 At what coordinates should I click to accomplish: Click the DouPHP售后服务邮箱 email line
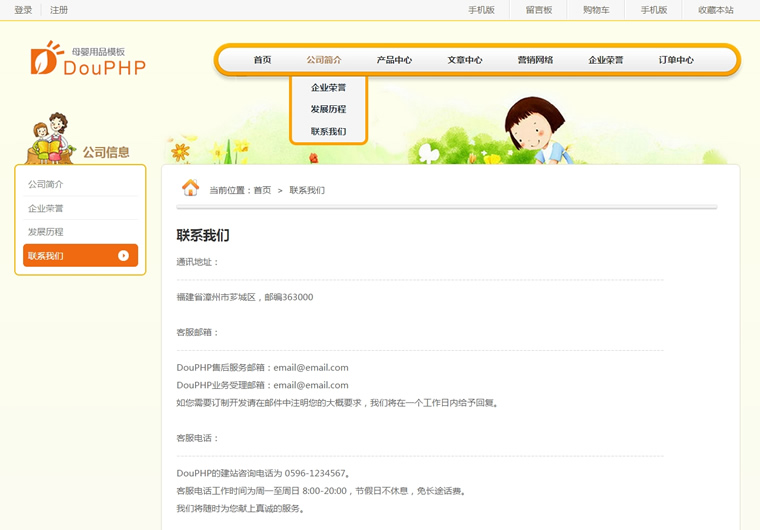(262, 368)
